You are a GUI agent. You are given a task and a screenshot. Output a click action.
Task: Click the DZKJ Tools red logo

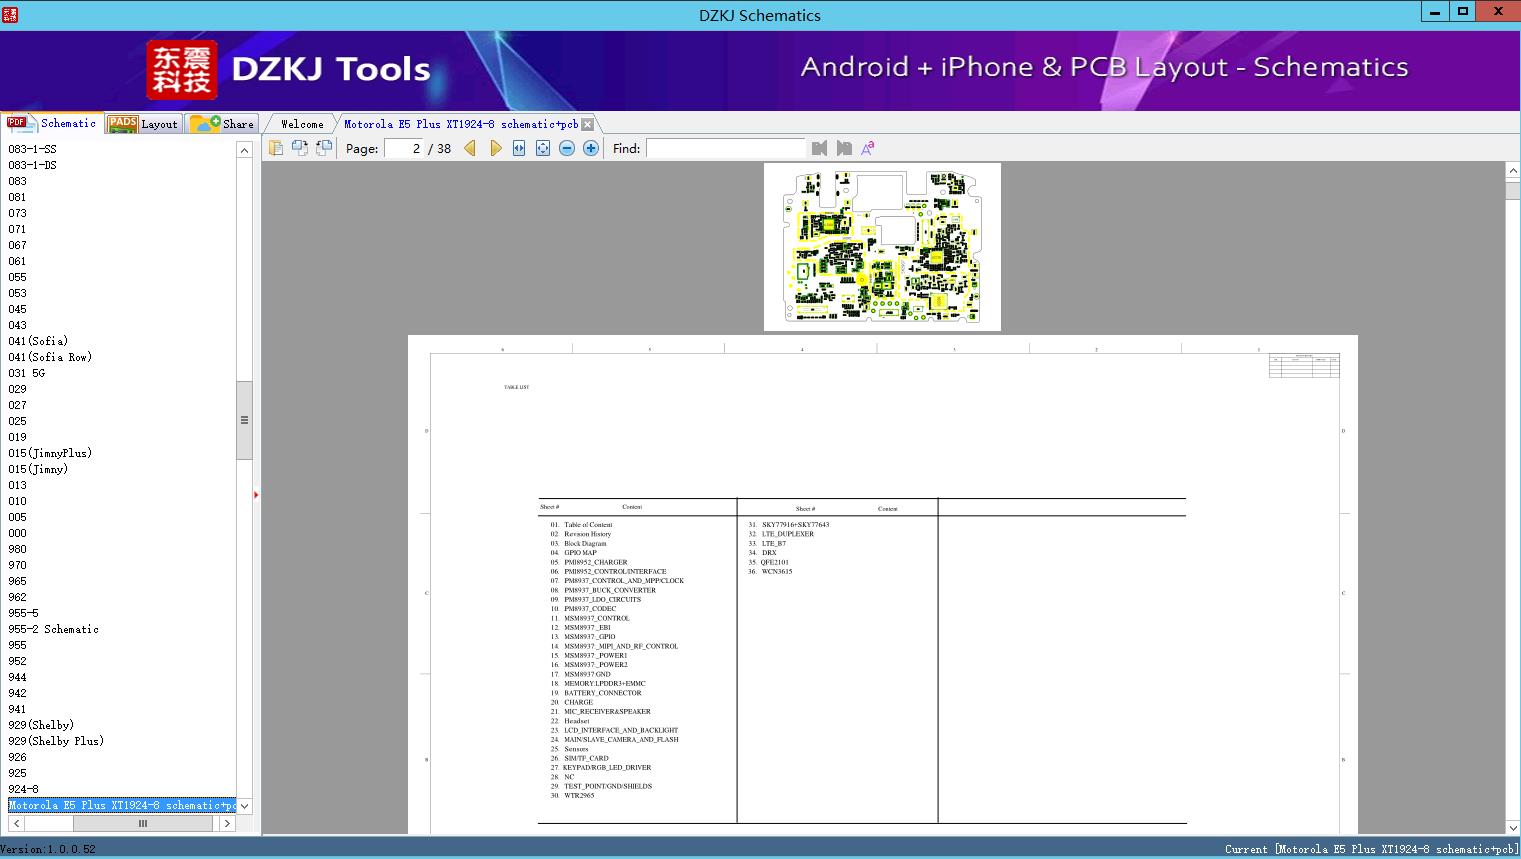181,70
